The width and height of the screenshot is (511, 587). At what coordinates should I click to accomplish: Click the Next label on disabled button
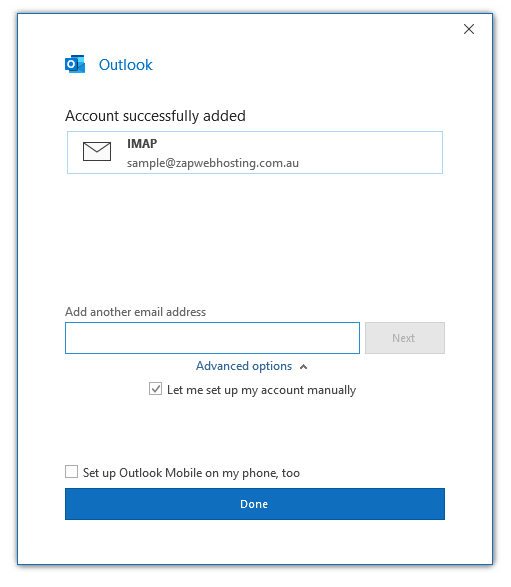tap(403, 338)
